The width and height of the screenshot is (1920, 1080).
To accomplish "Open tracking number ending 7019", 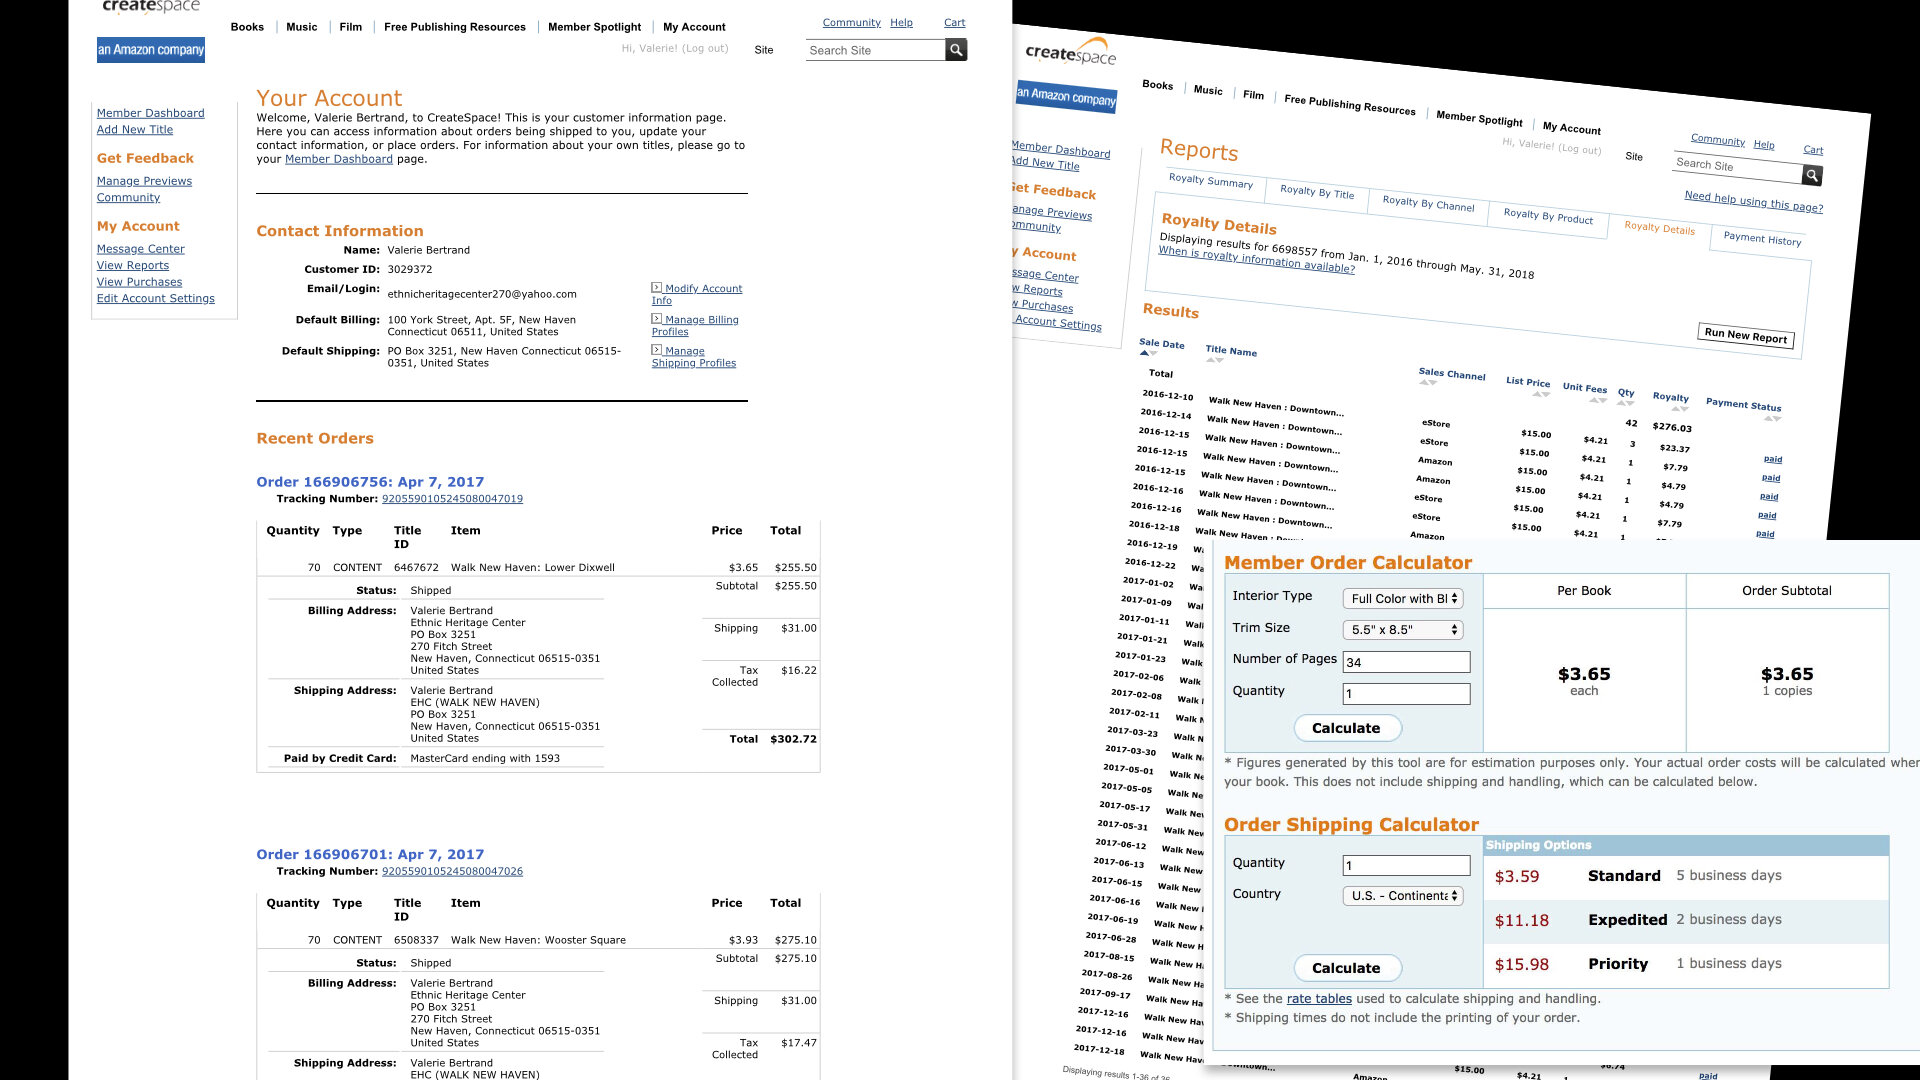I will point(452,499).
